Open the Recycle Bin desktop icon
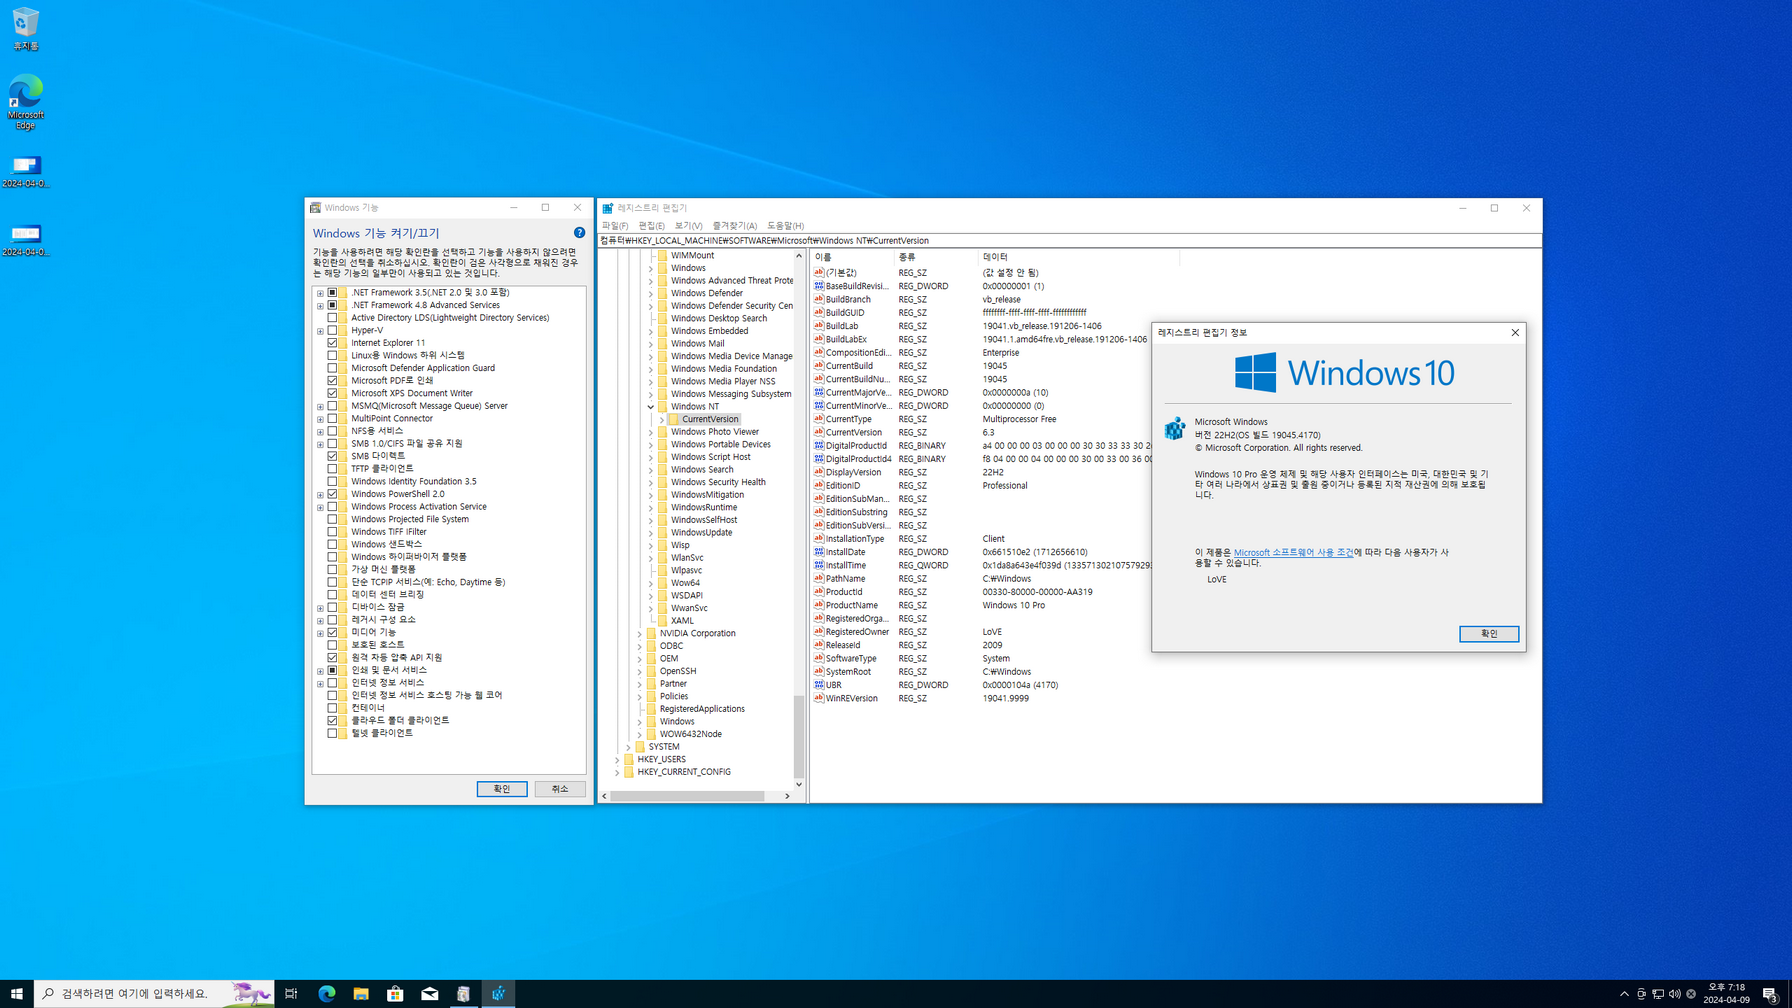1792x1008 pixels. (26, 28)
